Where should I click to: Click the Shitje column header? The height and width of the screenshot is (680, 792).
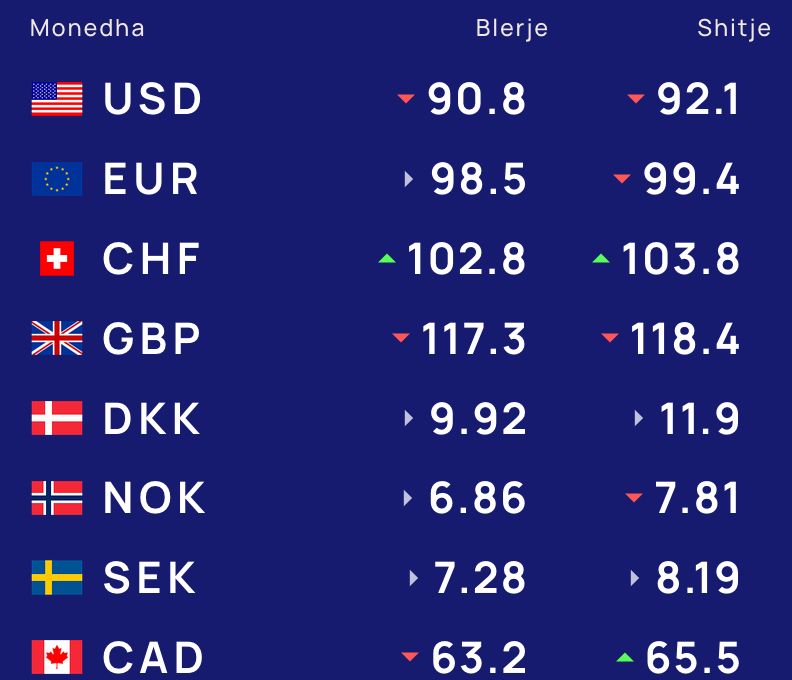pyautogui.click(x=734, y=28)
